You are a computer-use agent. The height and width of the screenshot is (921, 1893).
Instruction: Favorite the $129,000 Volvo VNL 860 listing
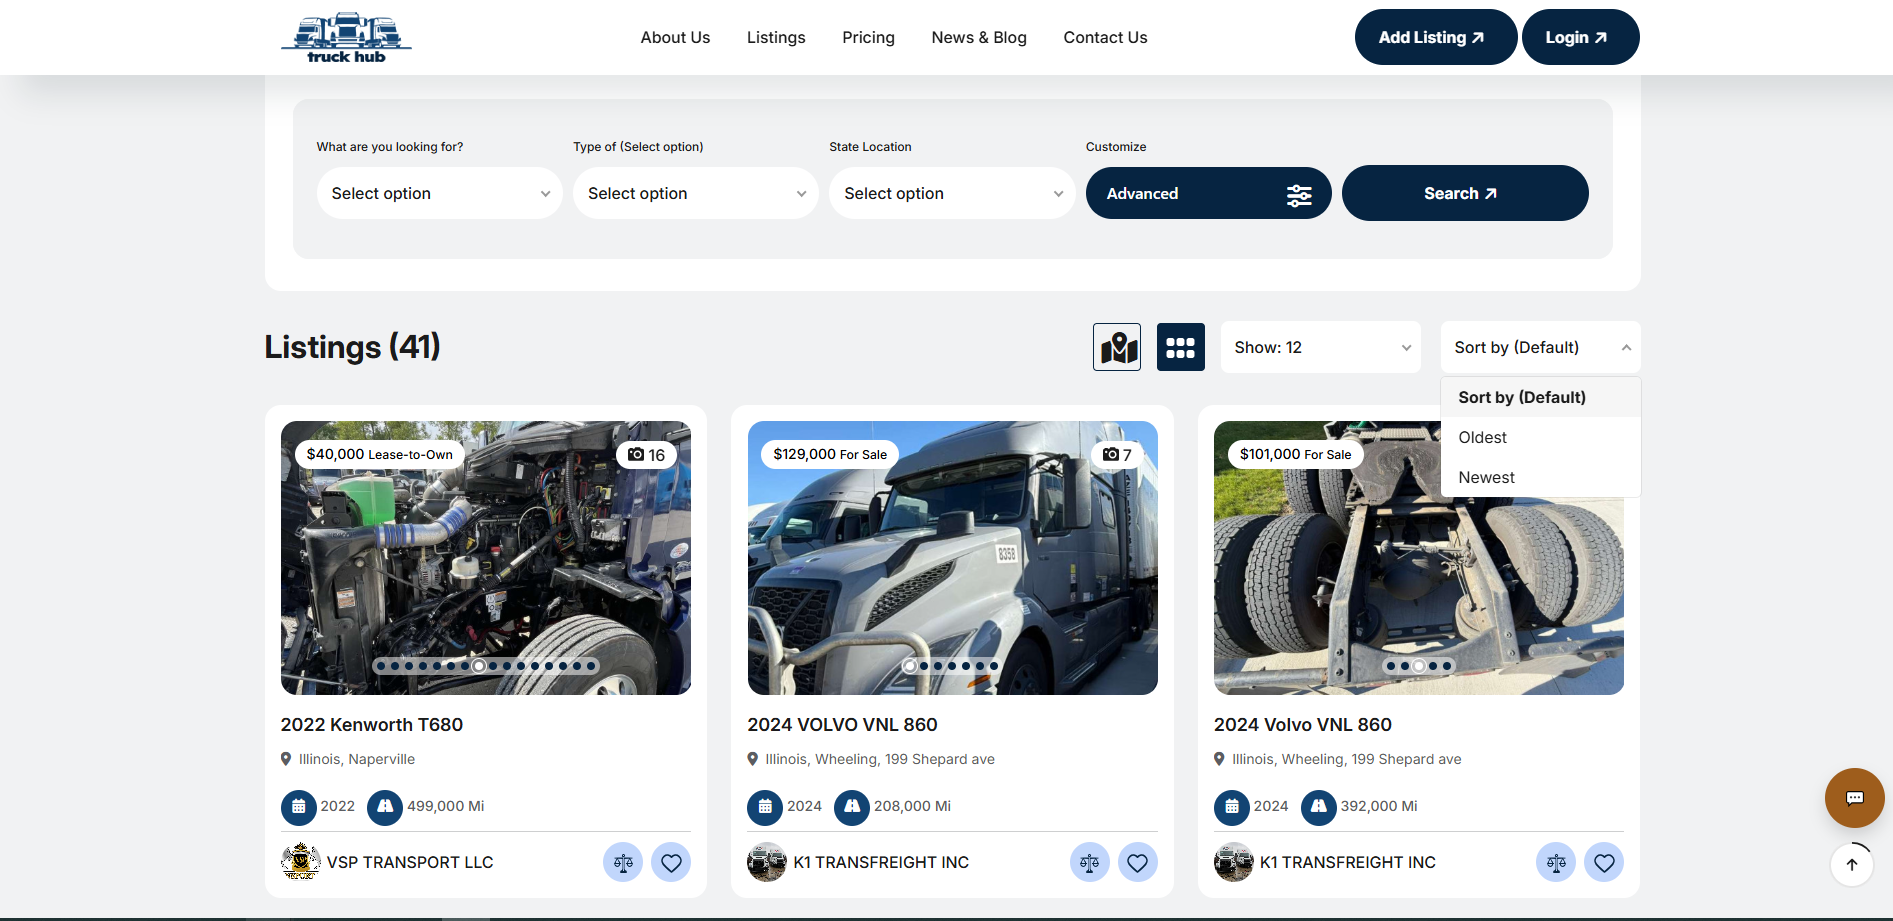[x=1137, y=862]
